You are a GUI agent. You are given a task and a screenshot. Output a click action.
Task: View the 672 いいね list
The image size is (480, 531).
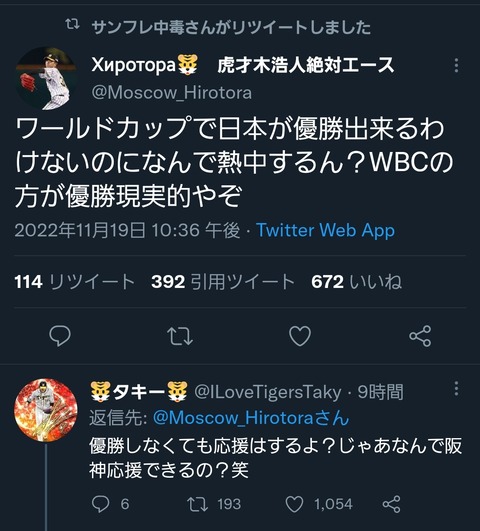(356, 281)
